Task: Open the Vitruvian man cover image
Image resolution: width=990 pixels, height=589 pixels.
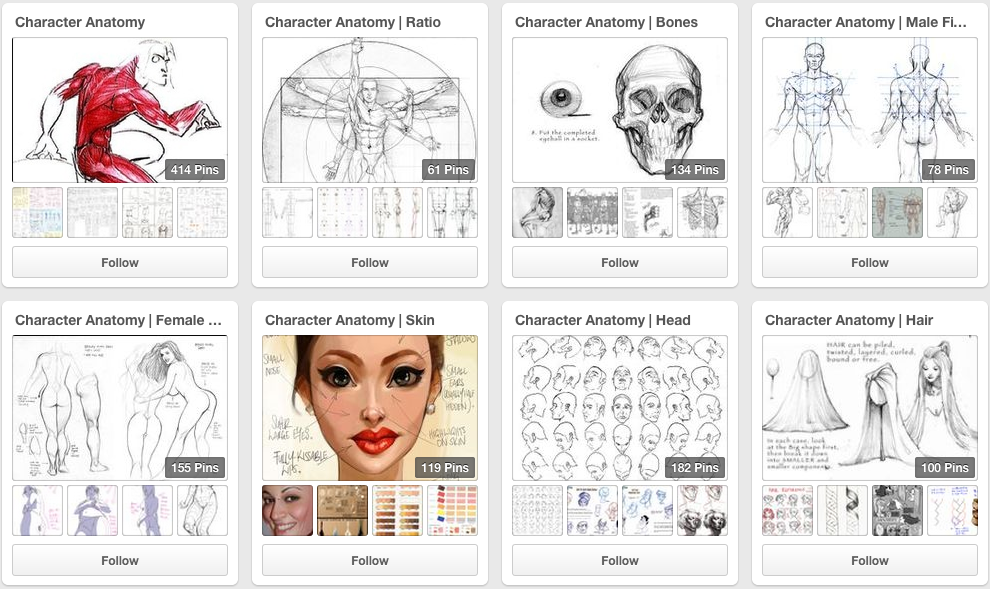Action: click(x=370, y=110)
